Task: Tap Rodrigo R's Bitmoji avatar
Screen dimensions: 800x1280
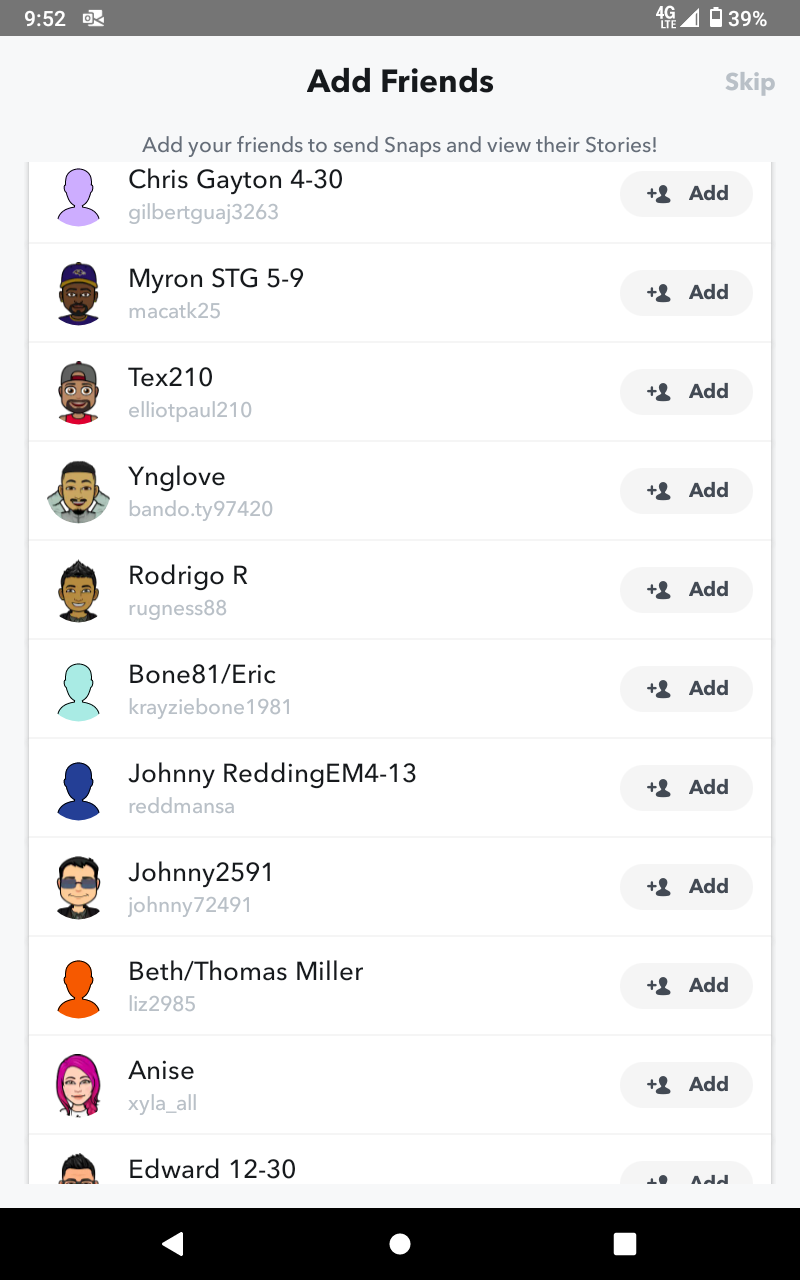Action: point(78,590)
